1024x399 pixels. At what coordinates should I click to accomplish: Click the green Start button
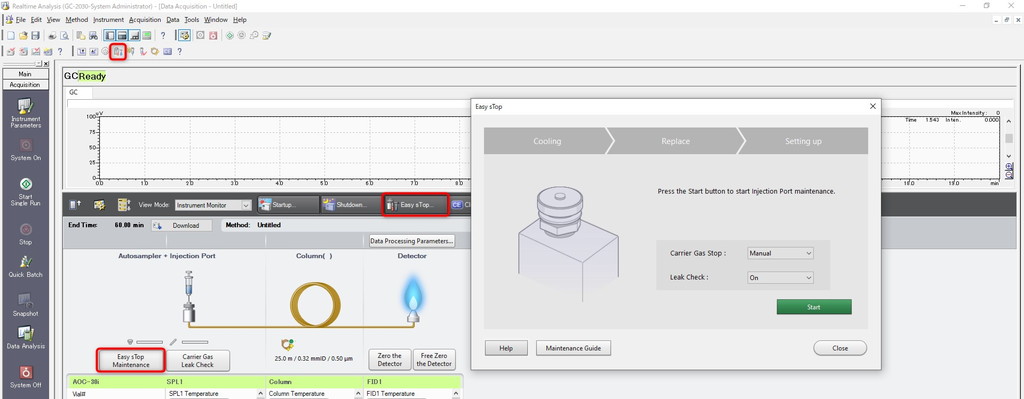coord(814,307)
